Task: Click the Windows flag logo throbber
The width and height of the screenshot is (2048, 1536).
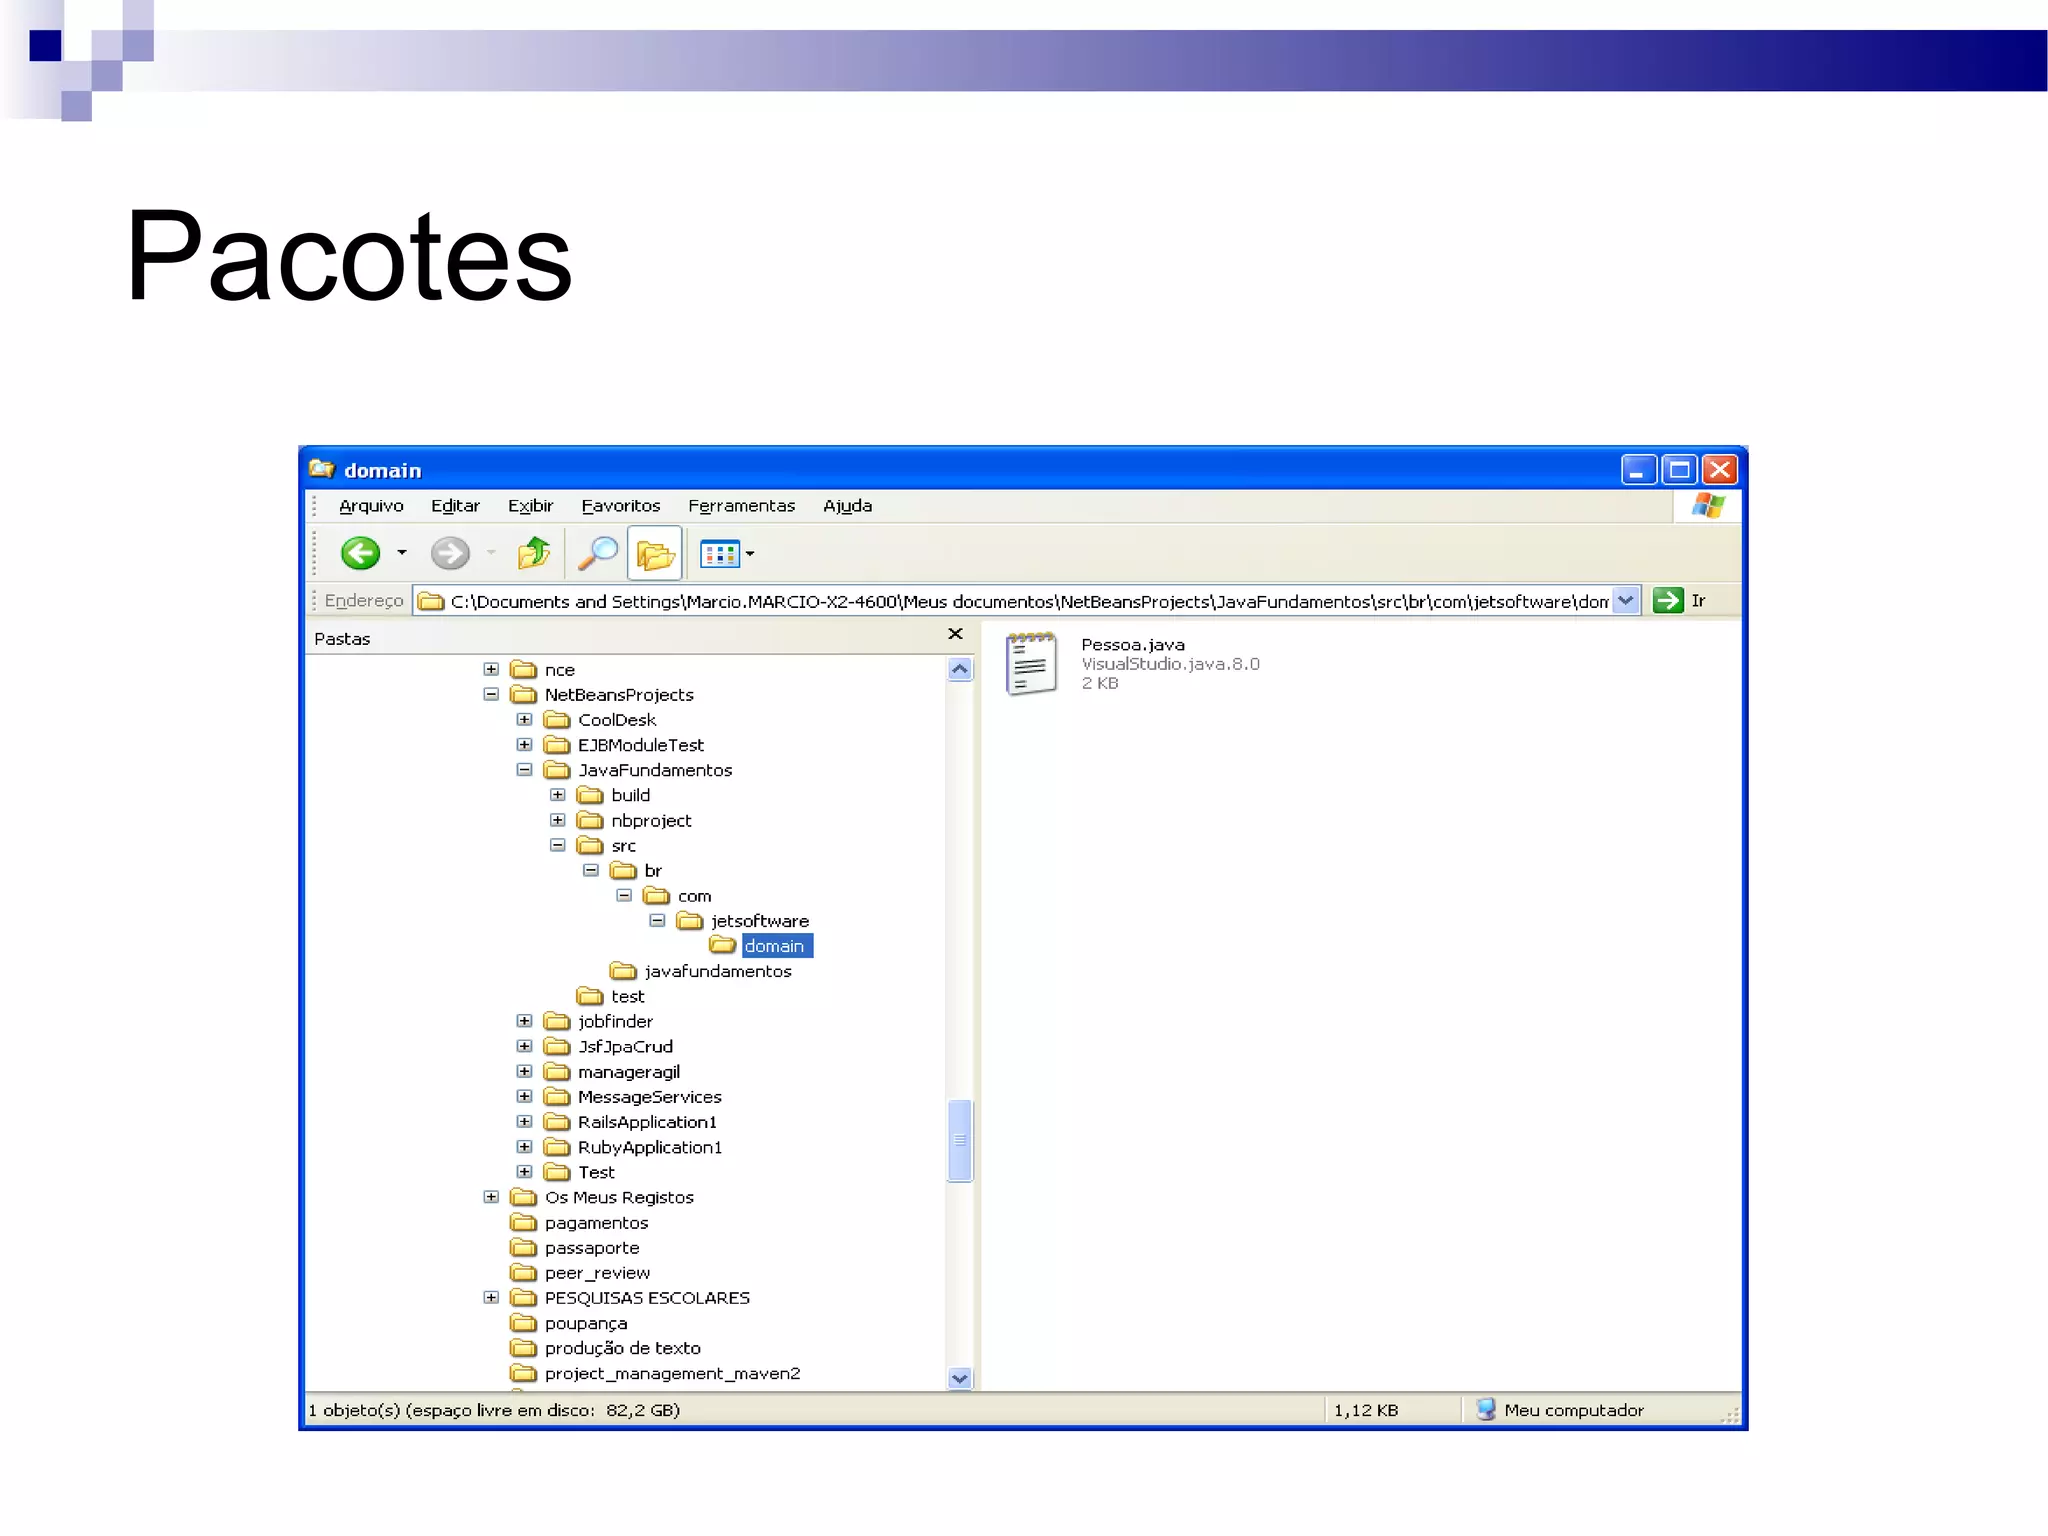Action: [1708, 506]
